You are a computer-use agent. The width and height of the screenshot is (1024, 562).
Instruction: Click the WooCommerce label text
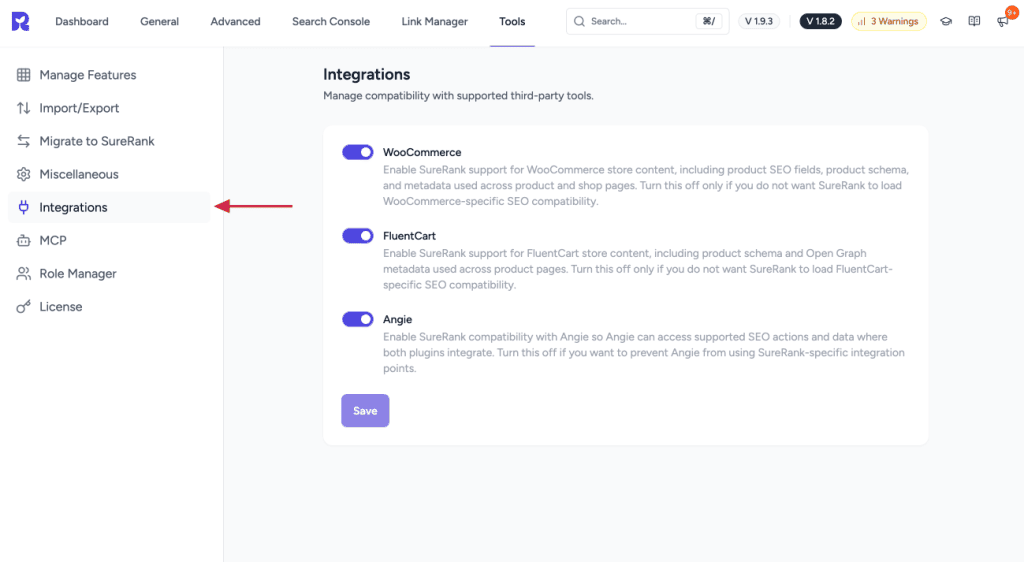pyautogui.click(x=422, y=152)
